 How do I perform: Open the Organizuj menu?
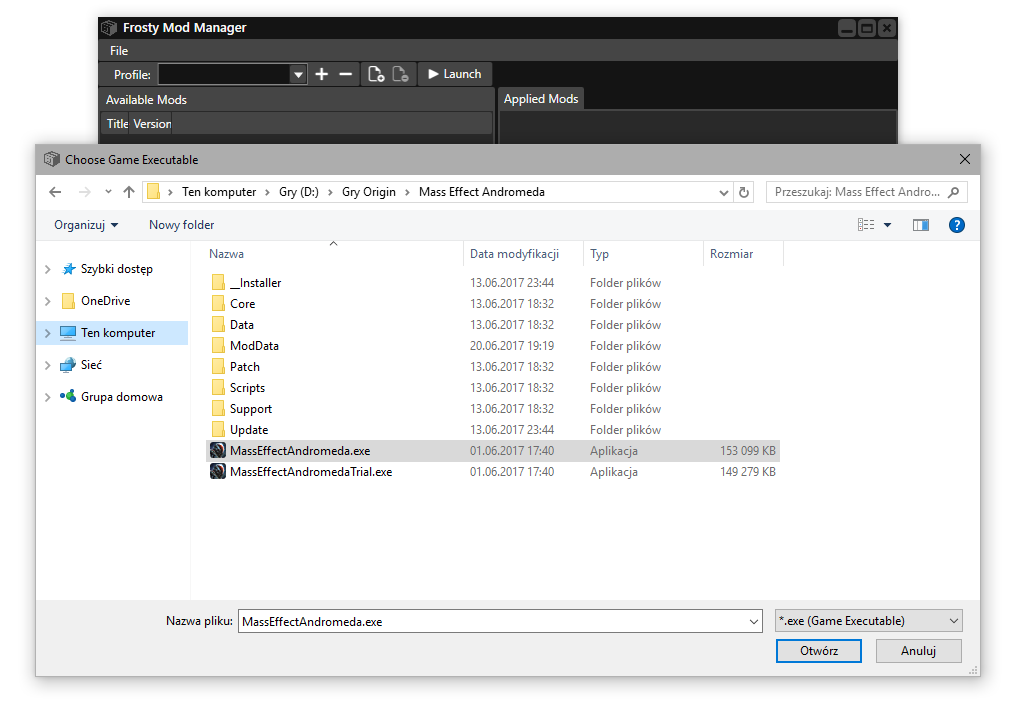click(86, 225)
